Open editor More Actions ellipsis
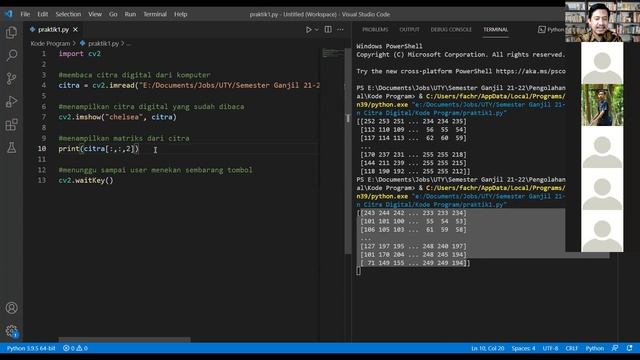640x360 pixels. coord(340,29)
